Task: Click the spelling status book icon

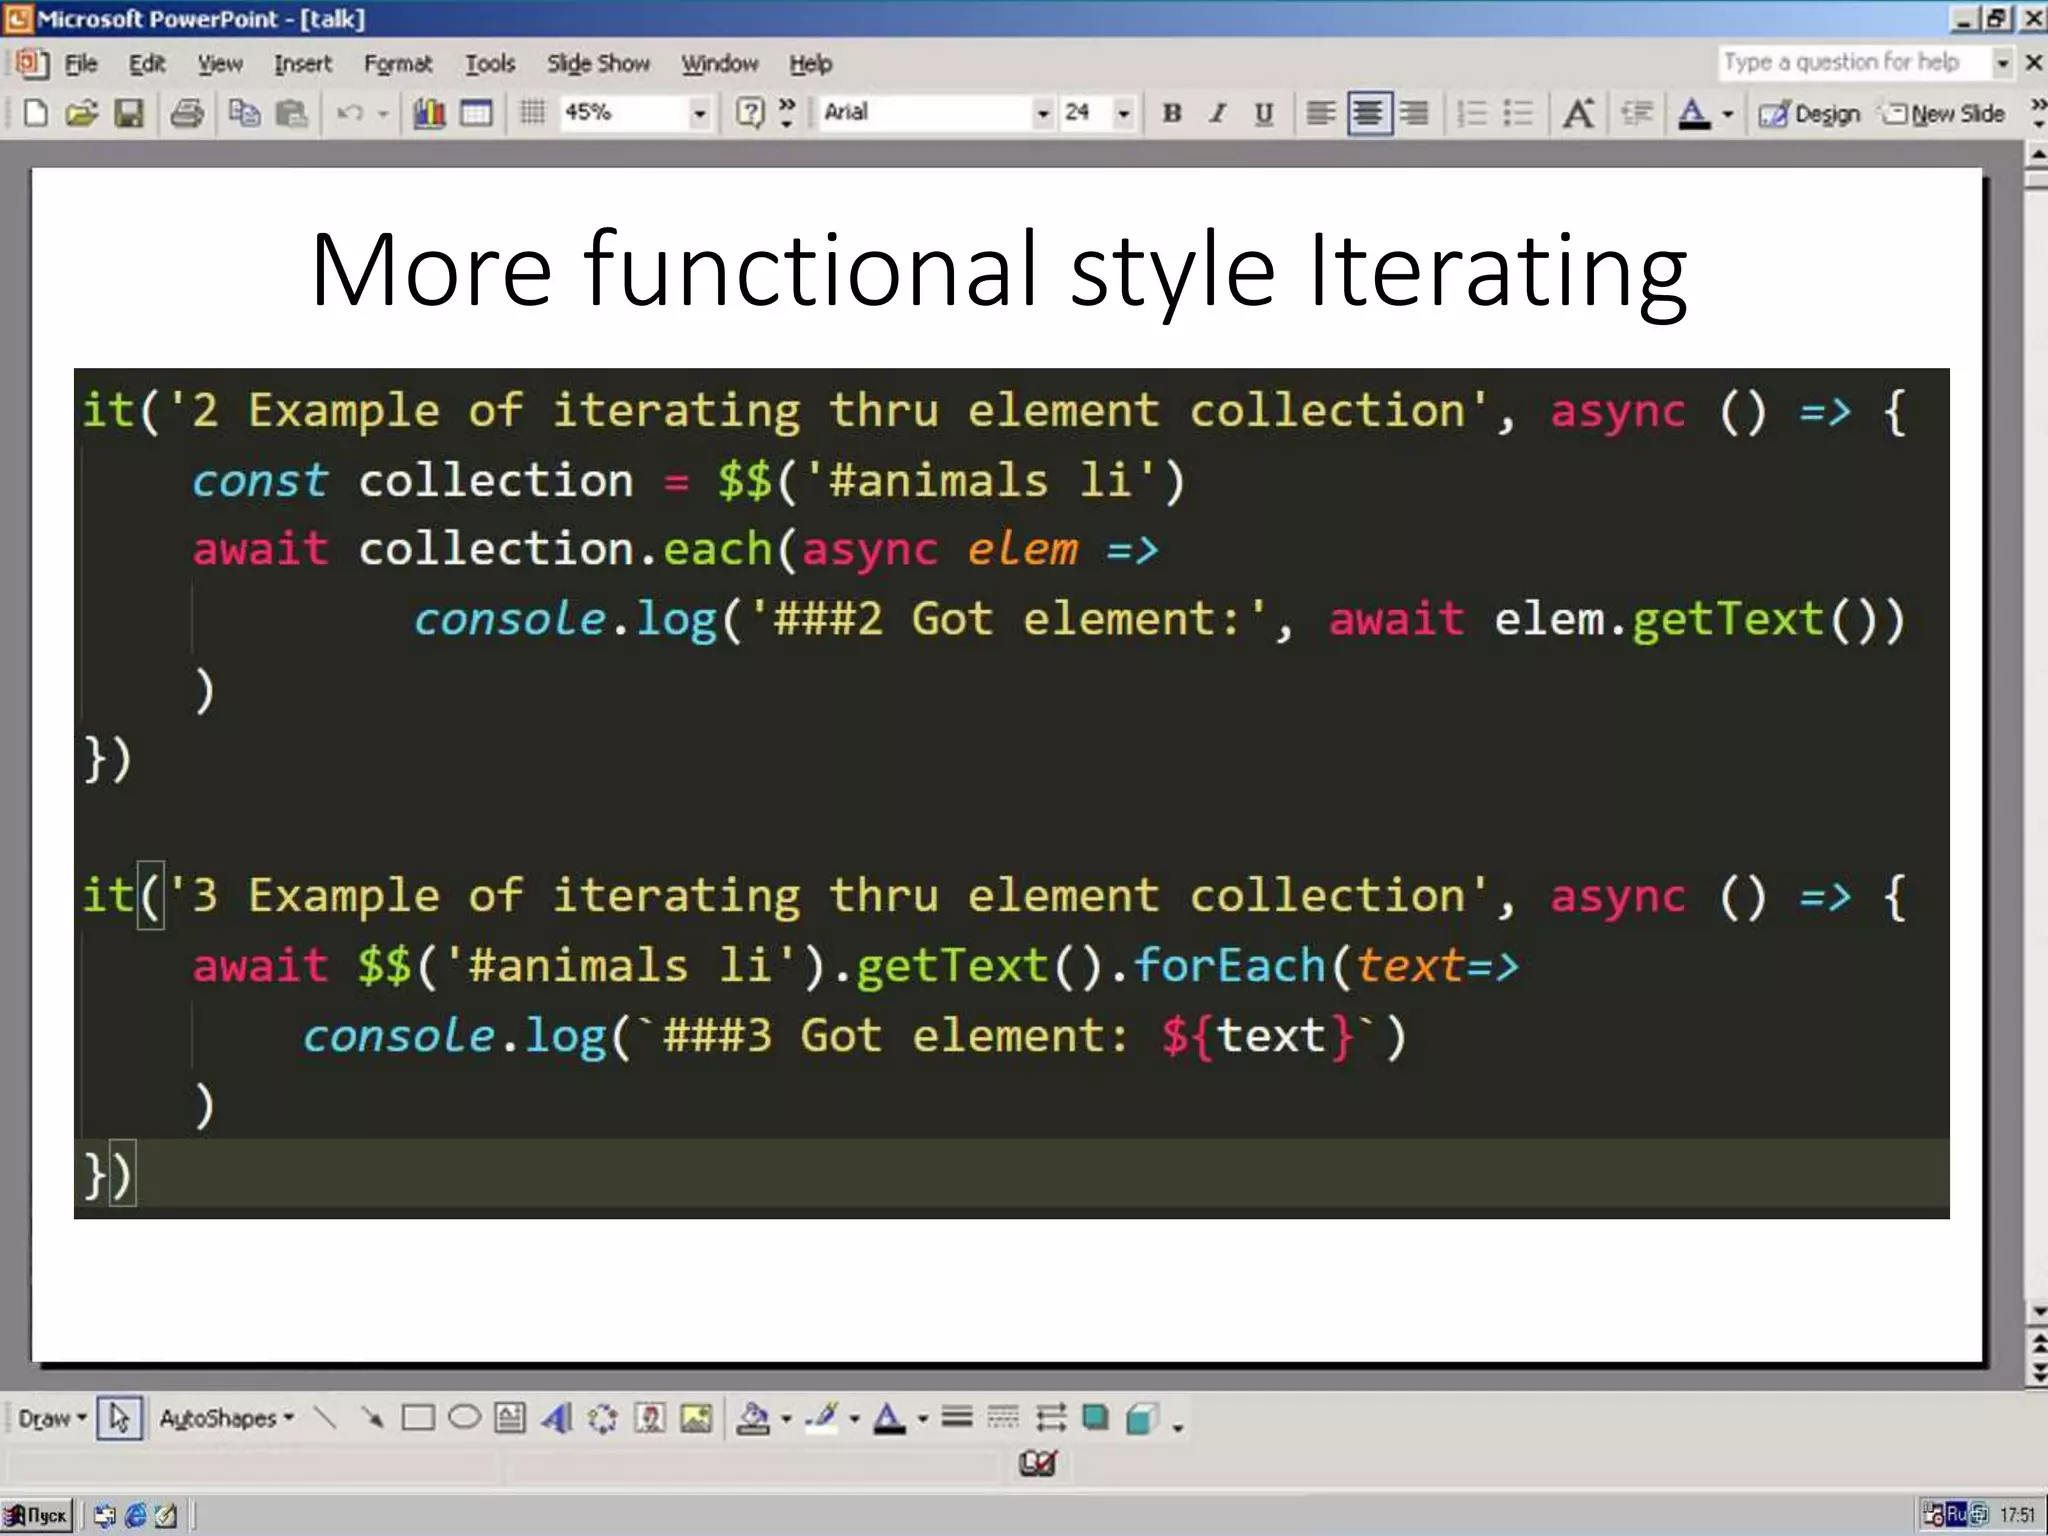Action: (1038, 1464)
